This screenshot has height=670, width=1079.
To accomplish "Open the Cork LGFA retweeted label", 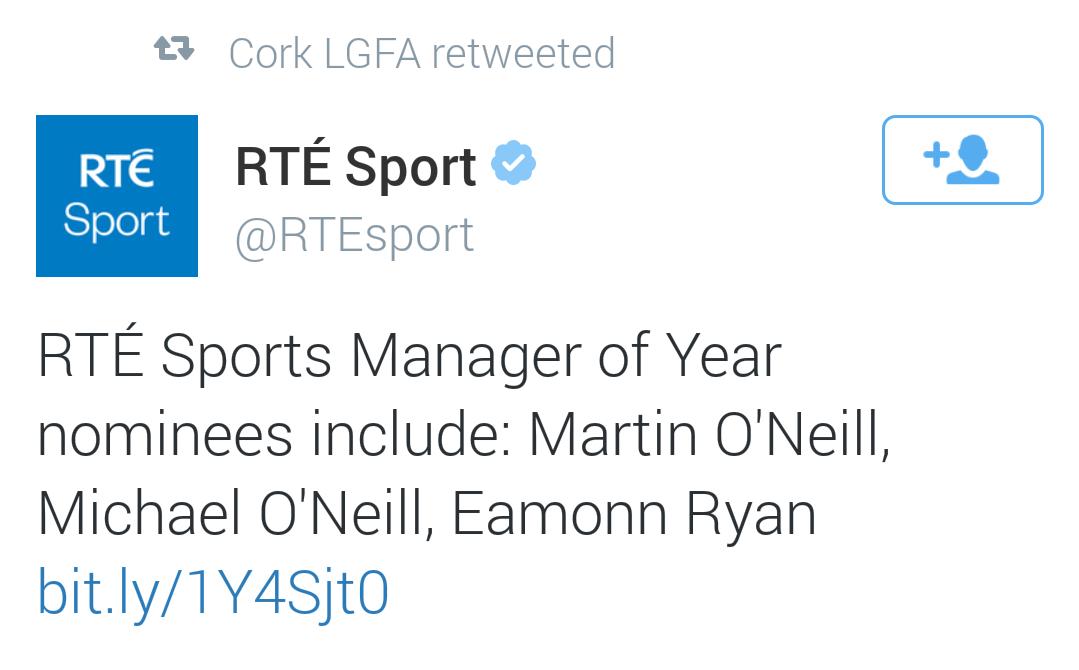I will [422, 54].
